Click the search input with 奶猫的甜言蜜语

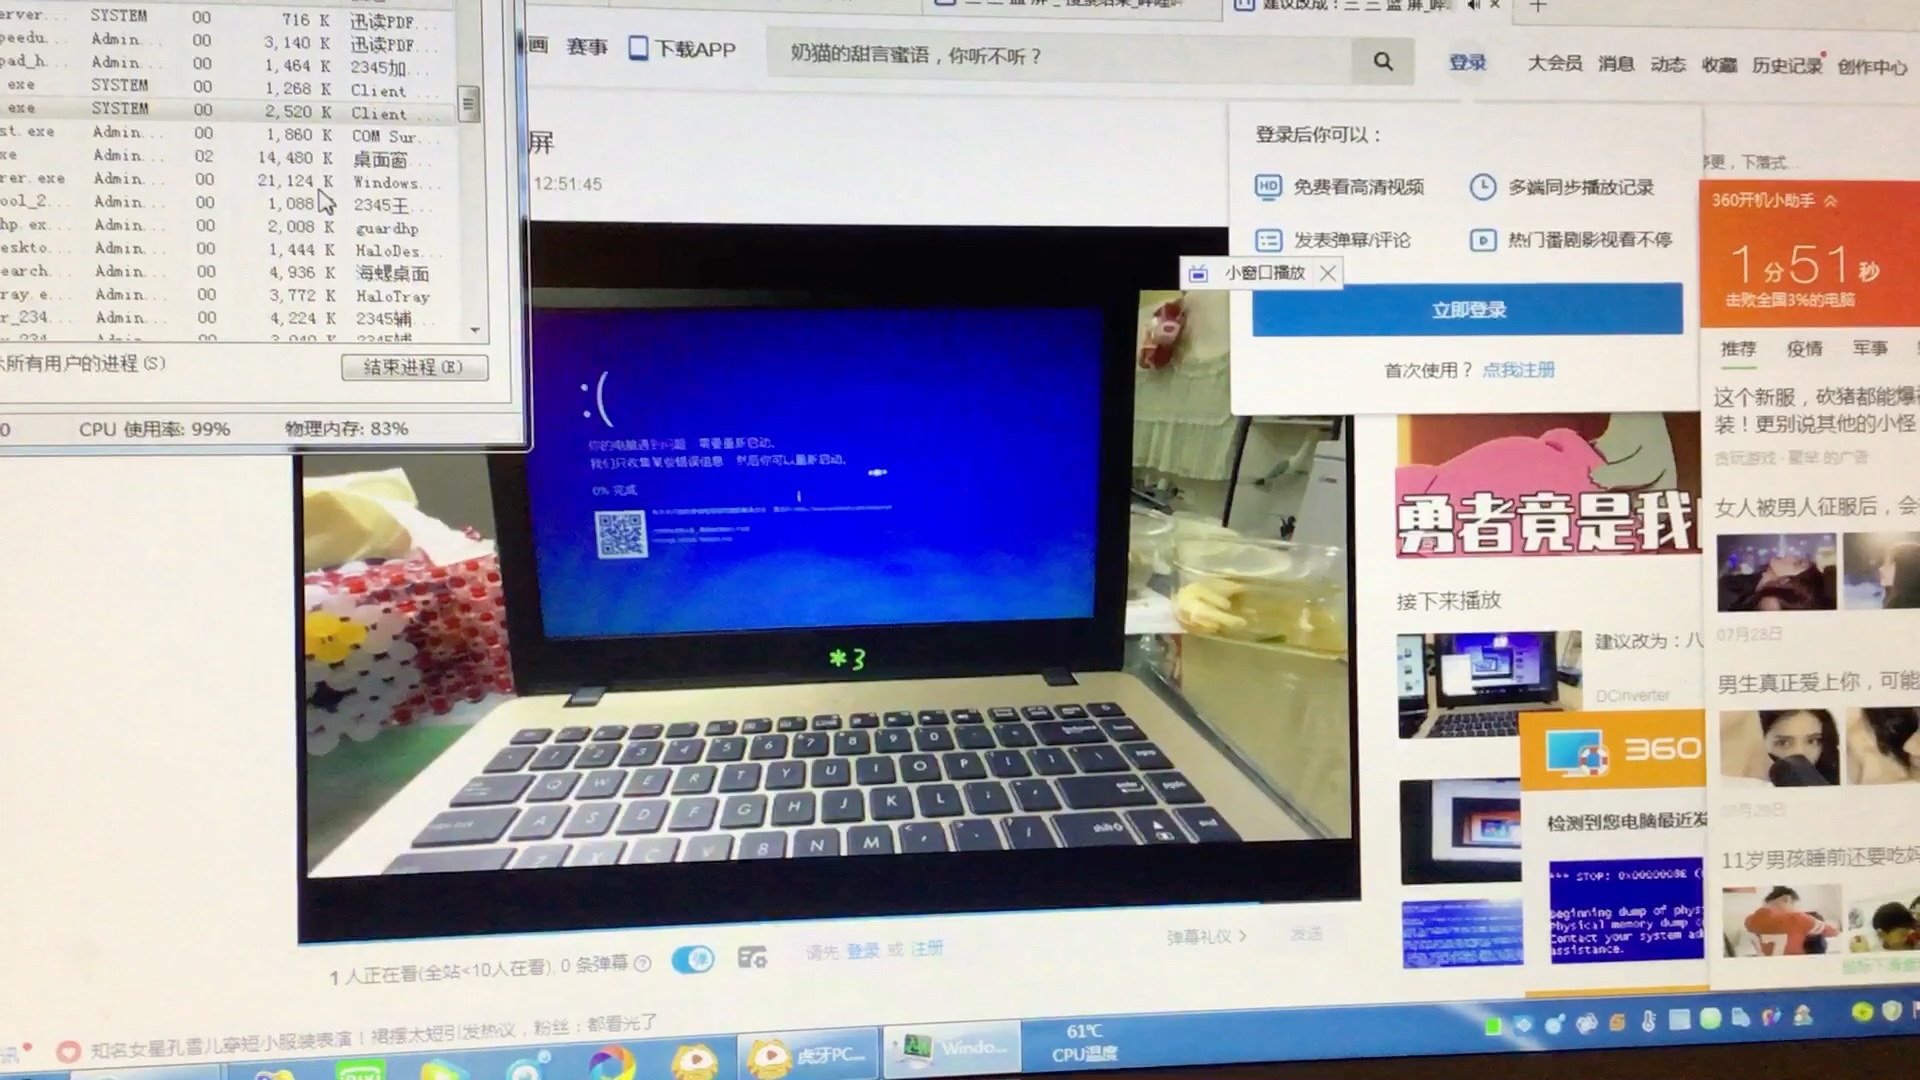coord(1060,57)
